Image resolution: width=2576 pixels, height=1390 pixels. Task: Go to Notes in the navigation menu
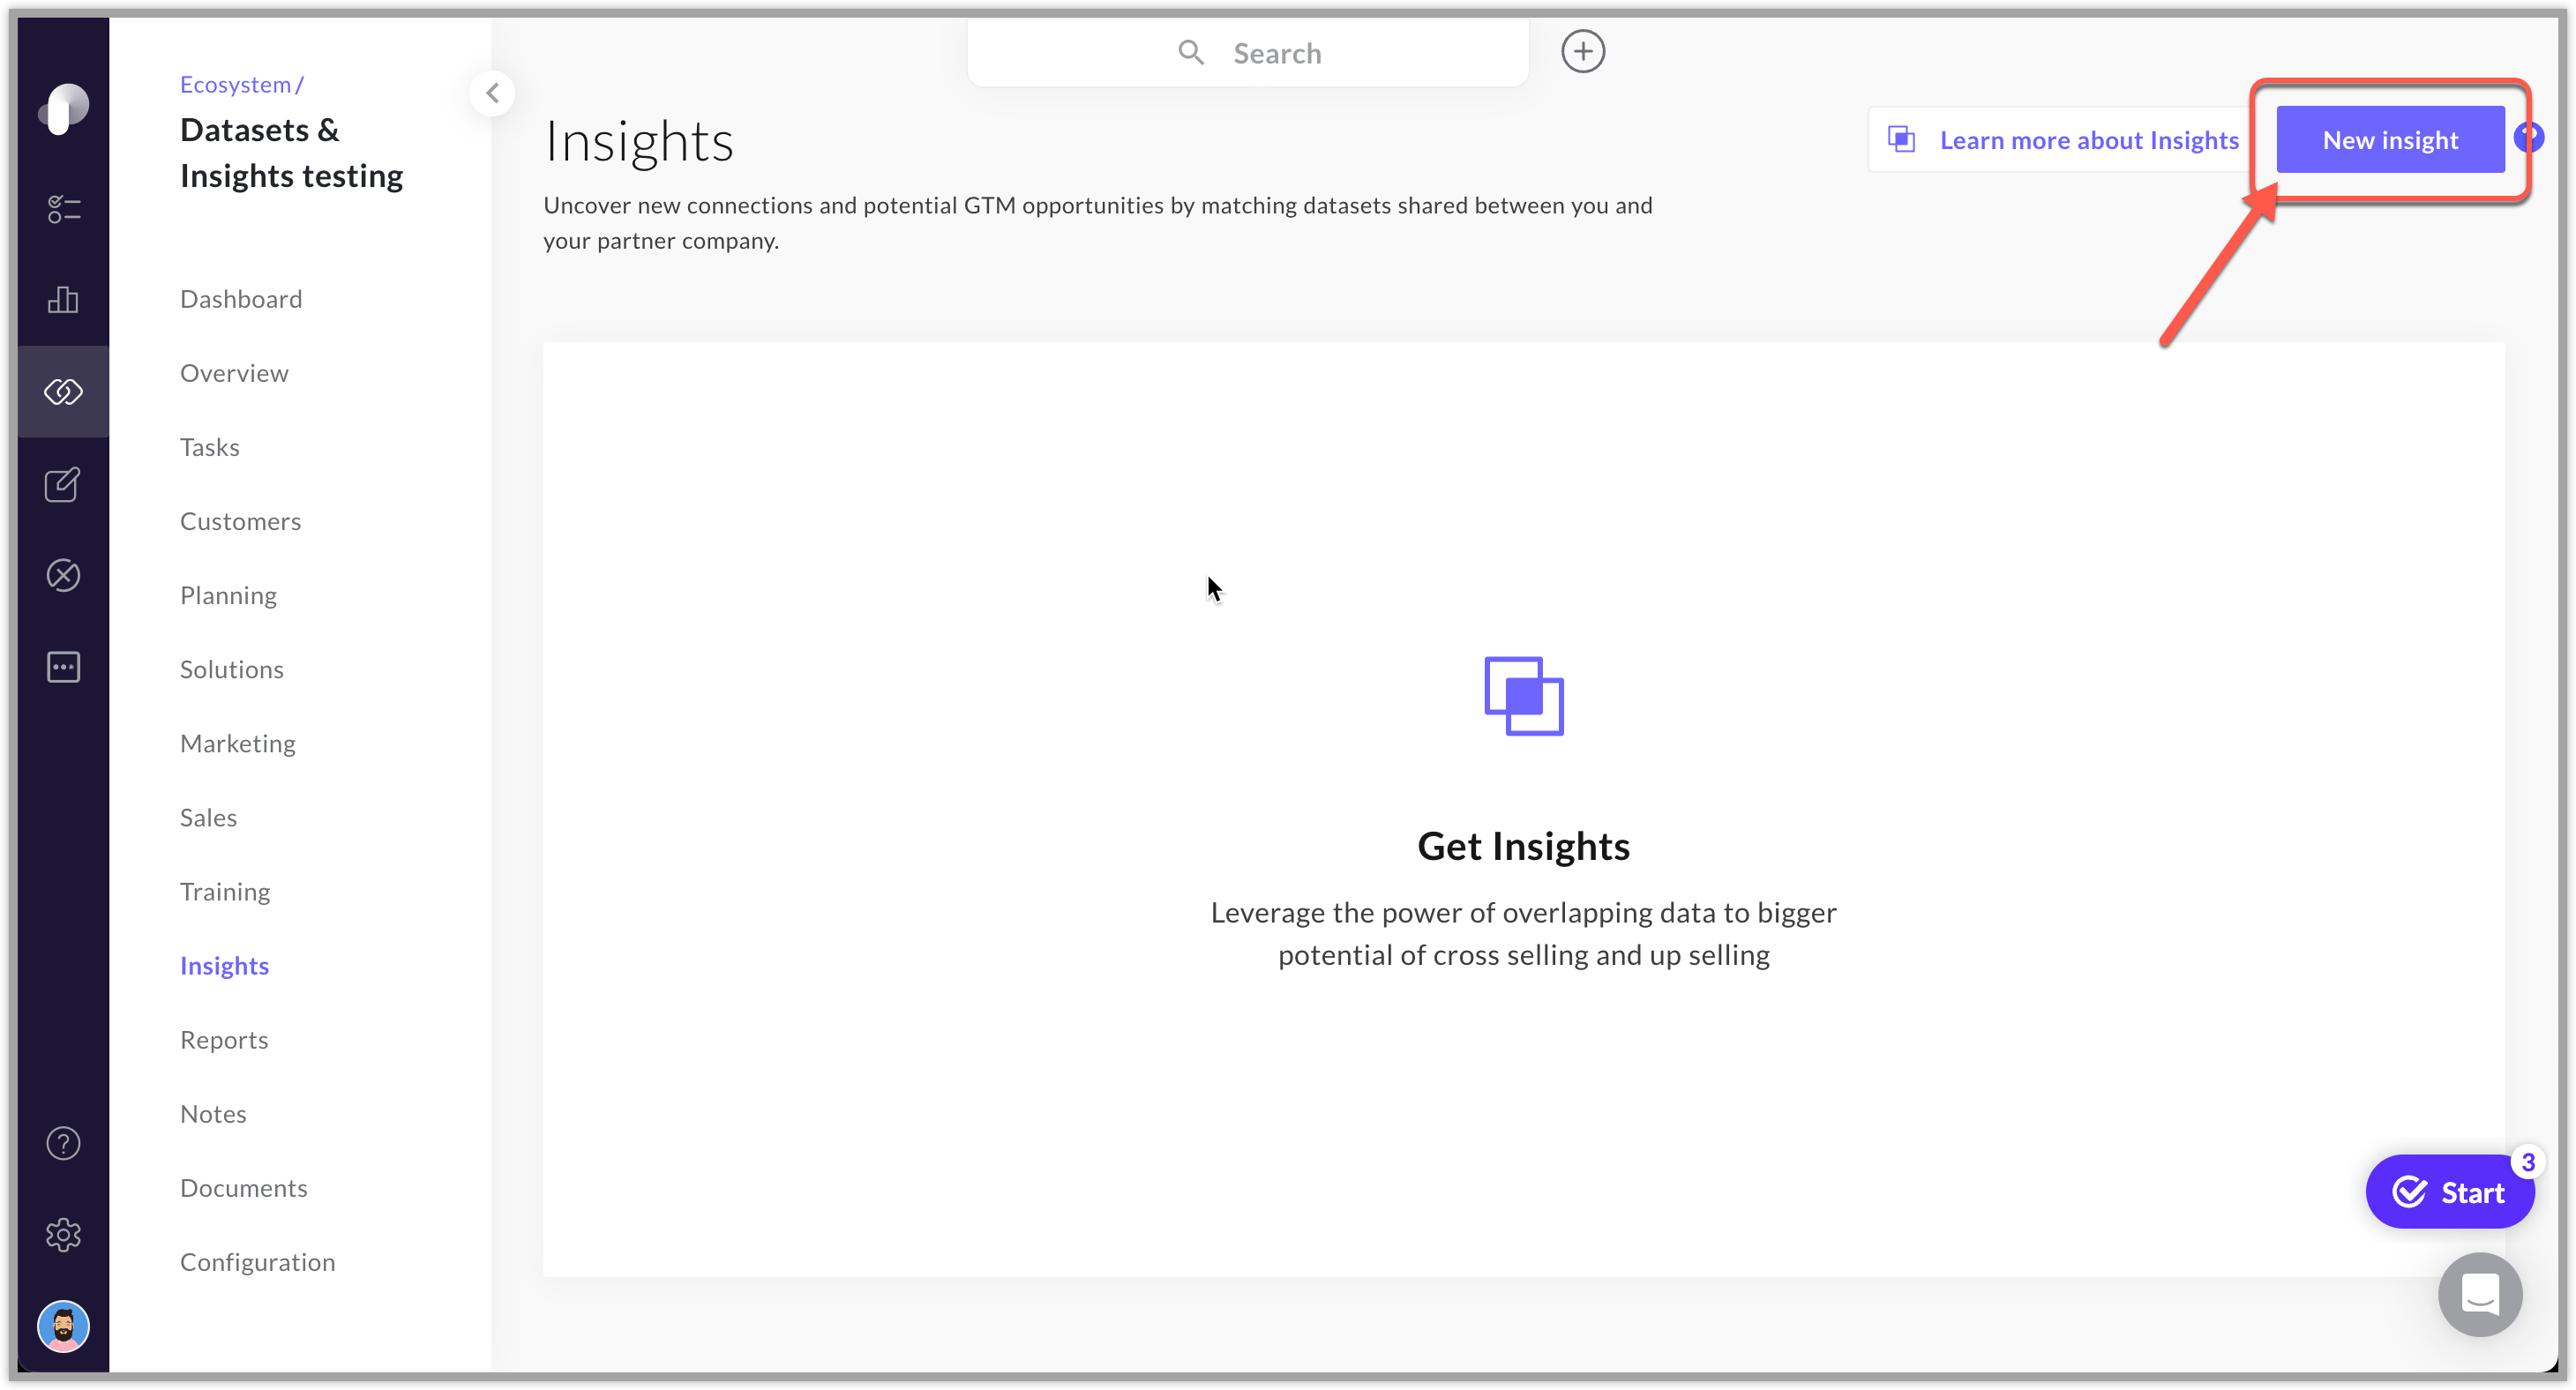pos(213,1113)
